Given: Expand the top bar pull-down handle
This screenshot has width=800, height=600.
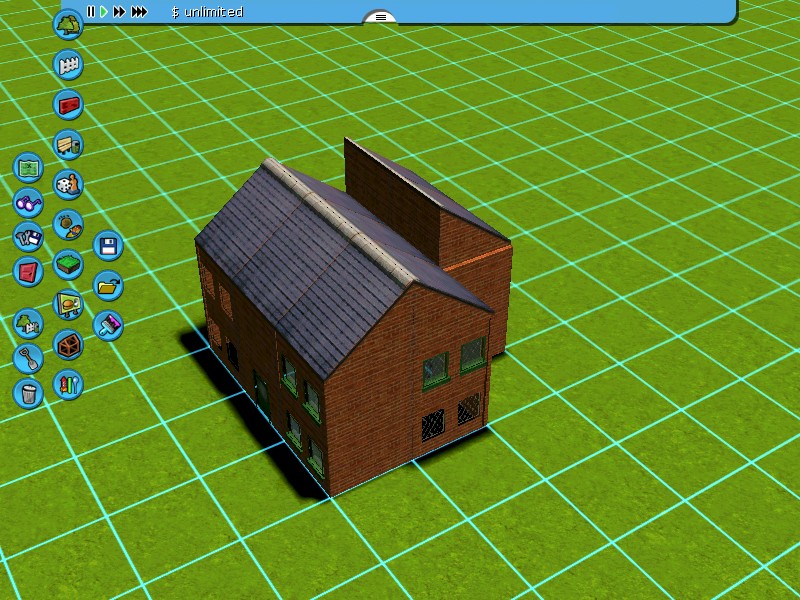Looking at the screenshot, I should pyautogui.click(x=380, y=17).
